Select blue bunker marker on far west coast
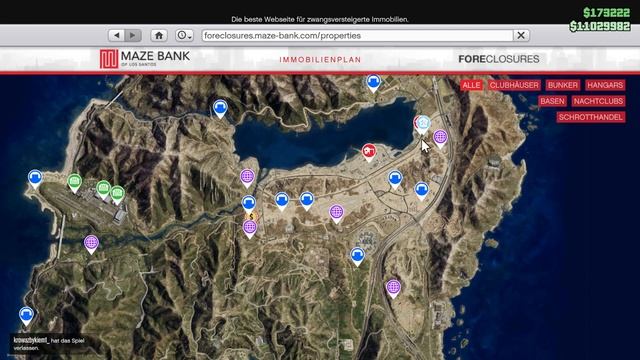Viewport: 640px width, 360px height. point(35,178)
